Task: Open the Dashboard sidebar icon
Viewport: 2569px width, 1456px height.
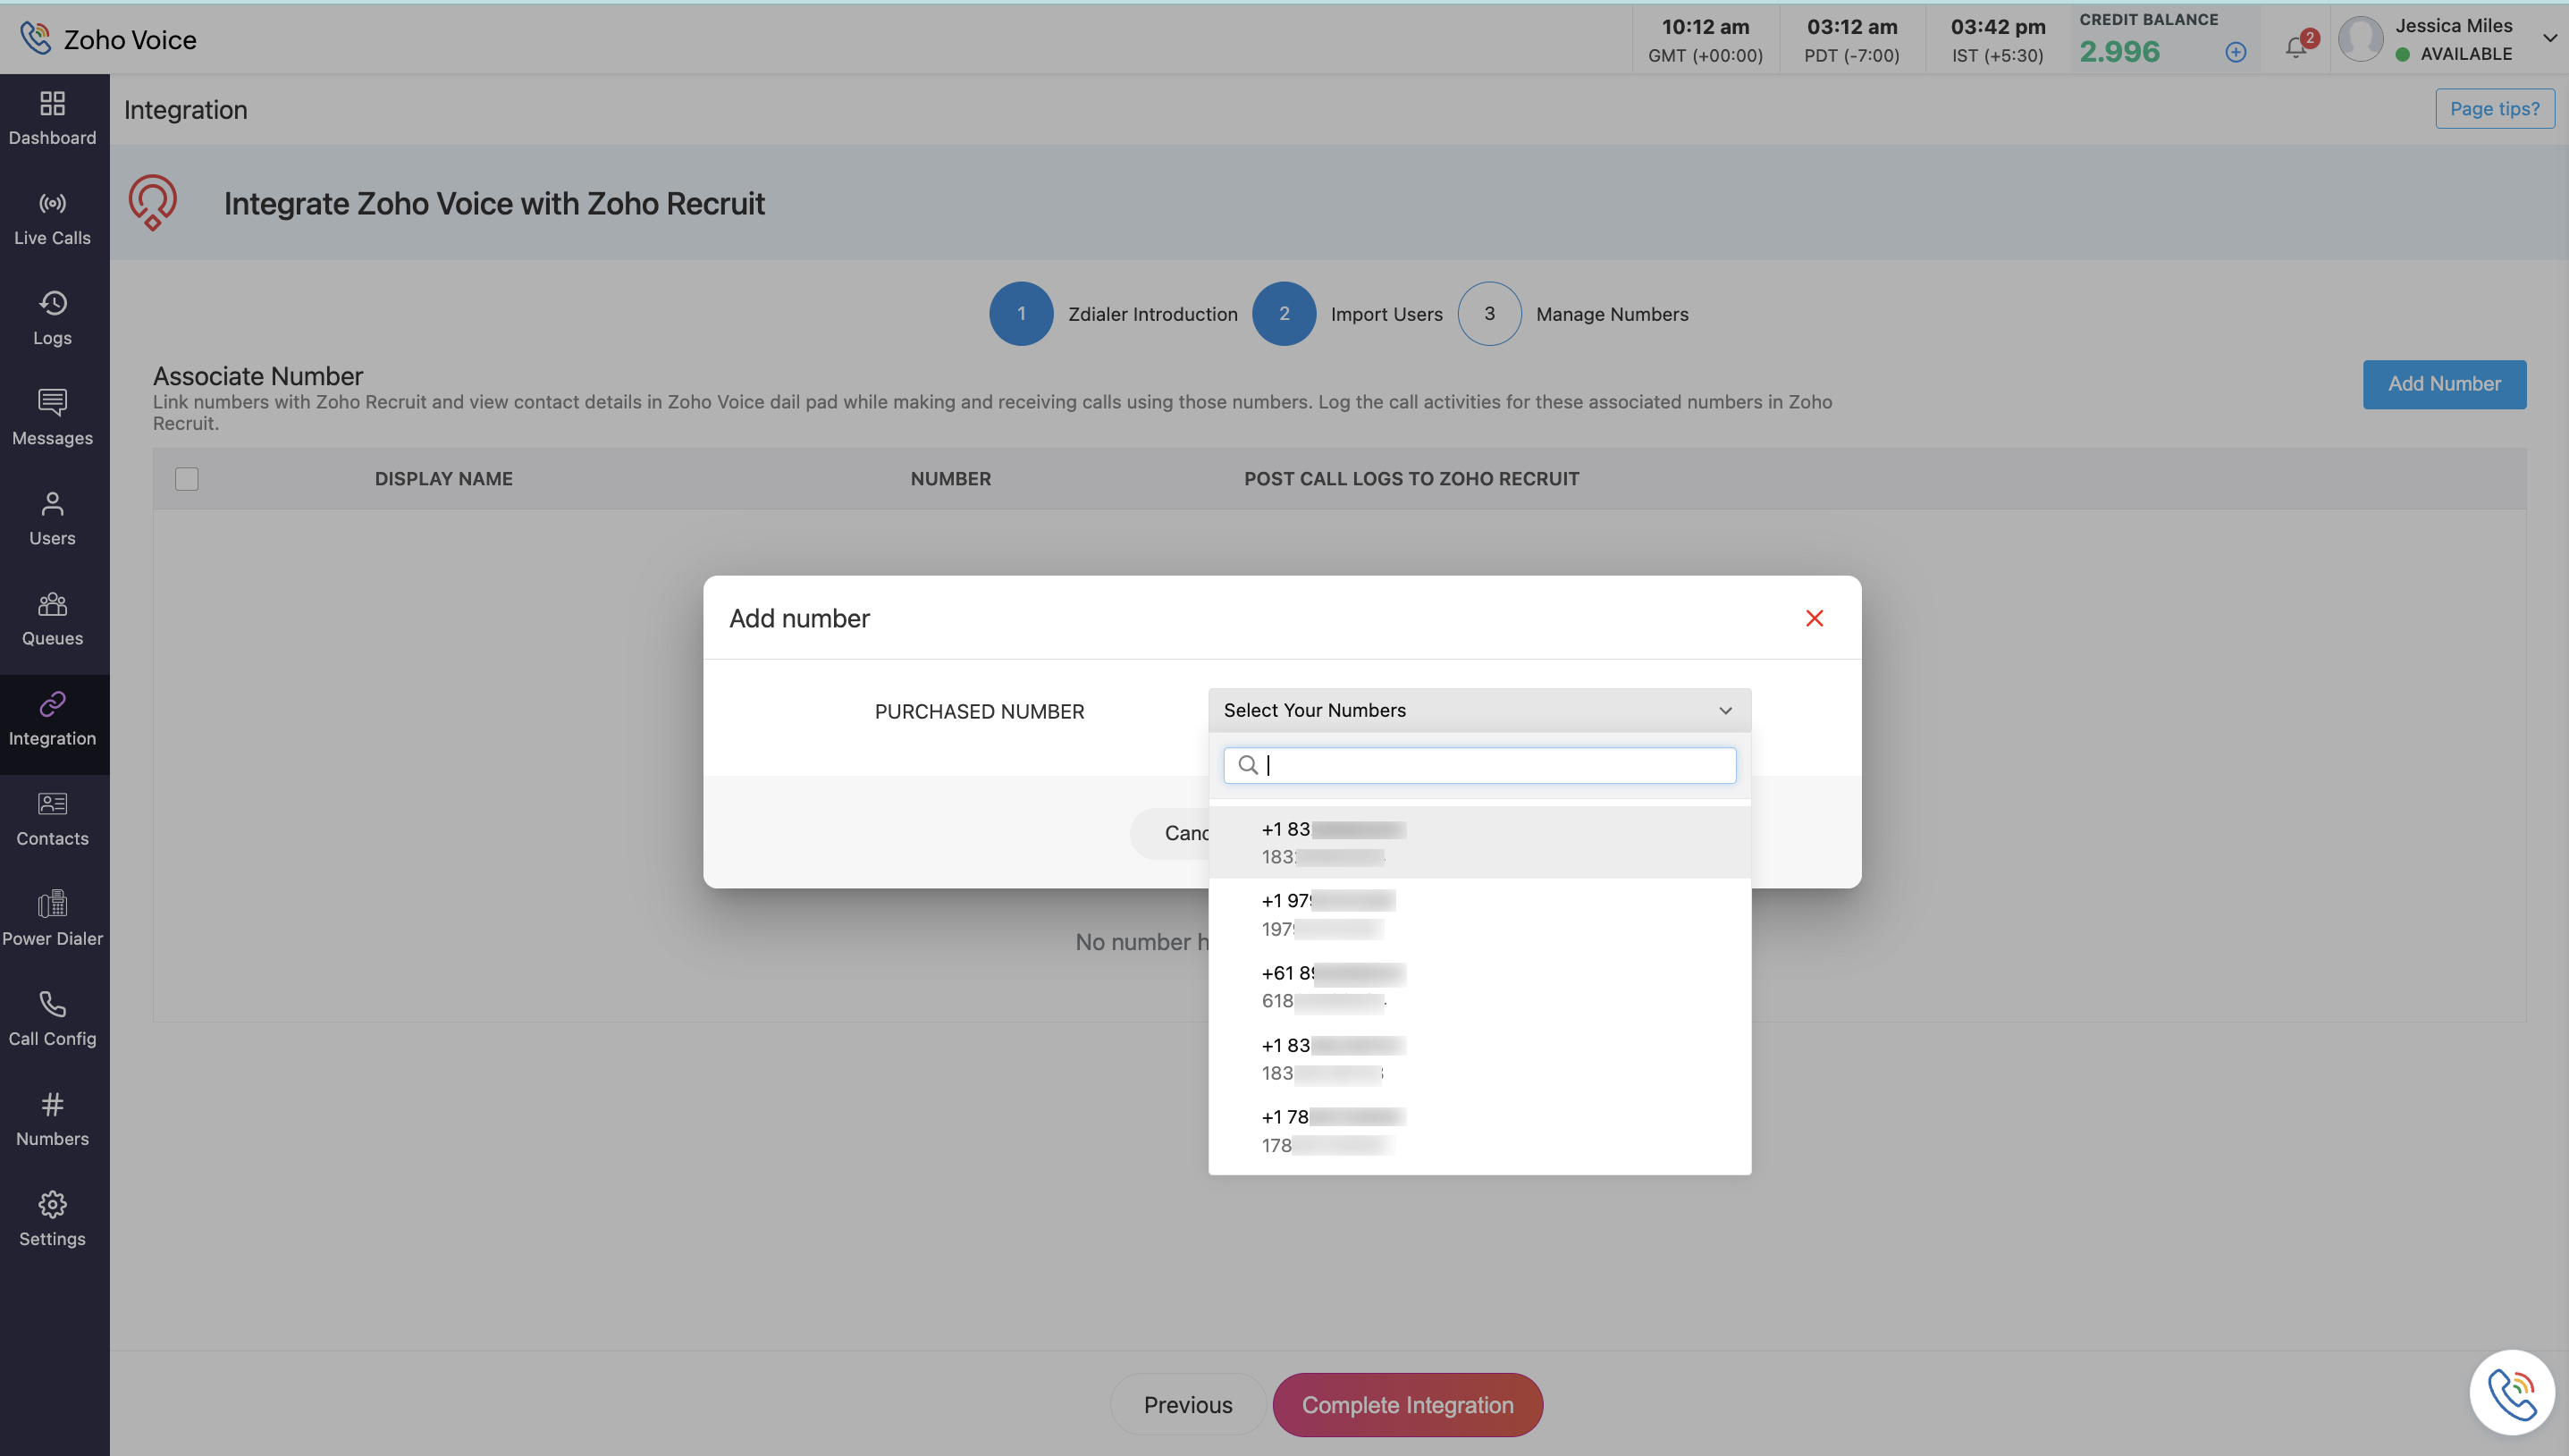Action: [x=52, y=117]
